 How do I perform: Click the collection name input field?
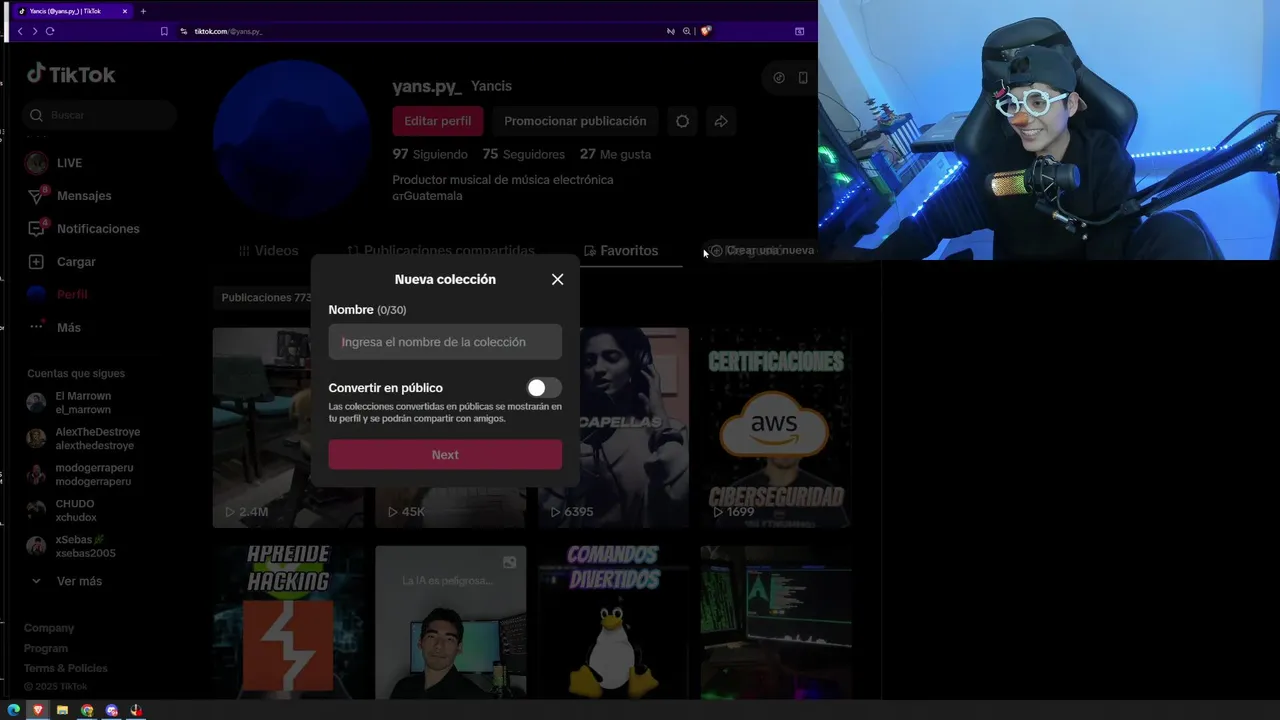(445, 342)
